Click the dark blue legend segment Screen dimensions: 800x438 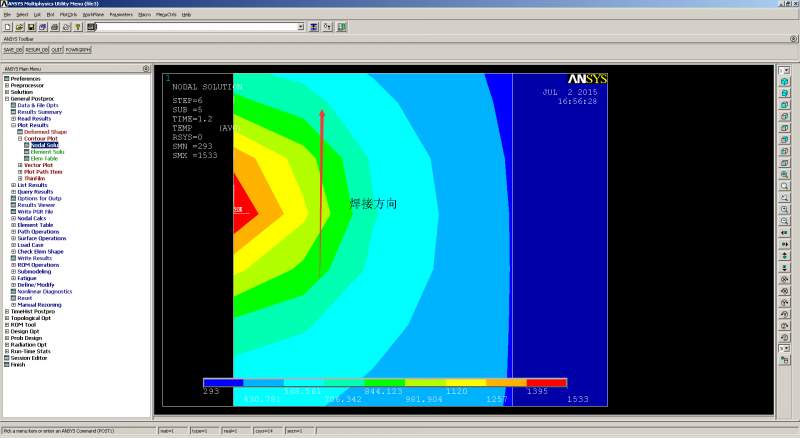click(223, 382)
